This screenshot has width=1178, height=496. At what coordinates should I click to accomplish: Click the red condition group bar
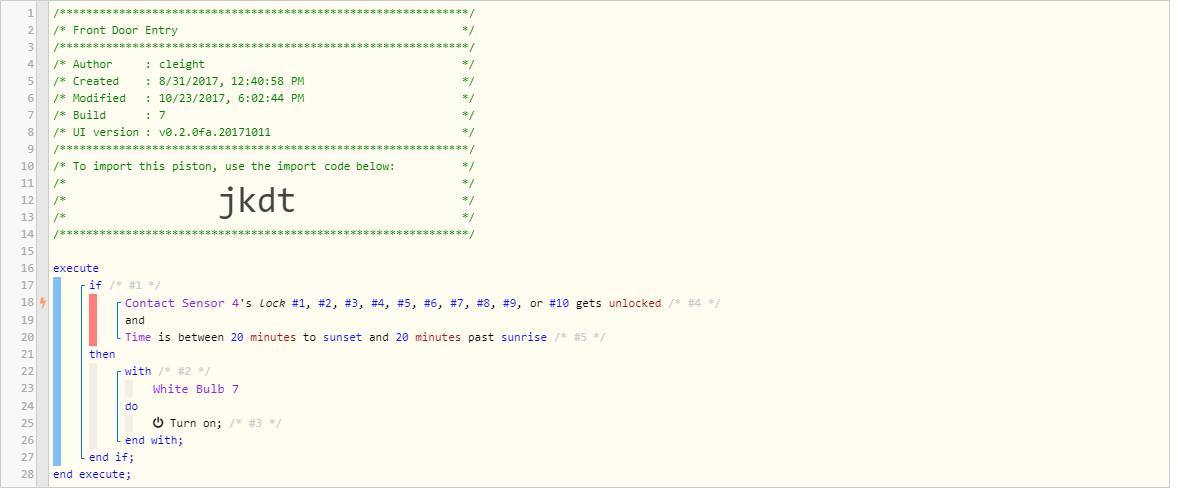93,320
